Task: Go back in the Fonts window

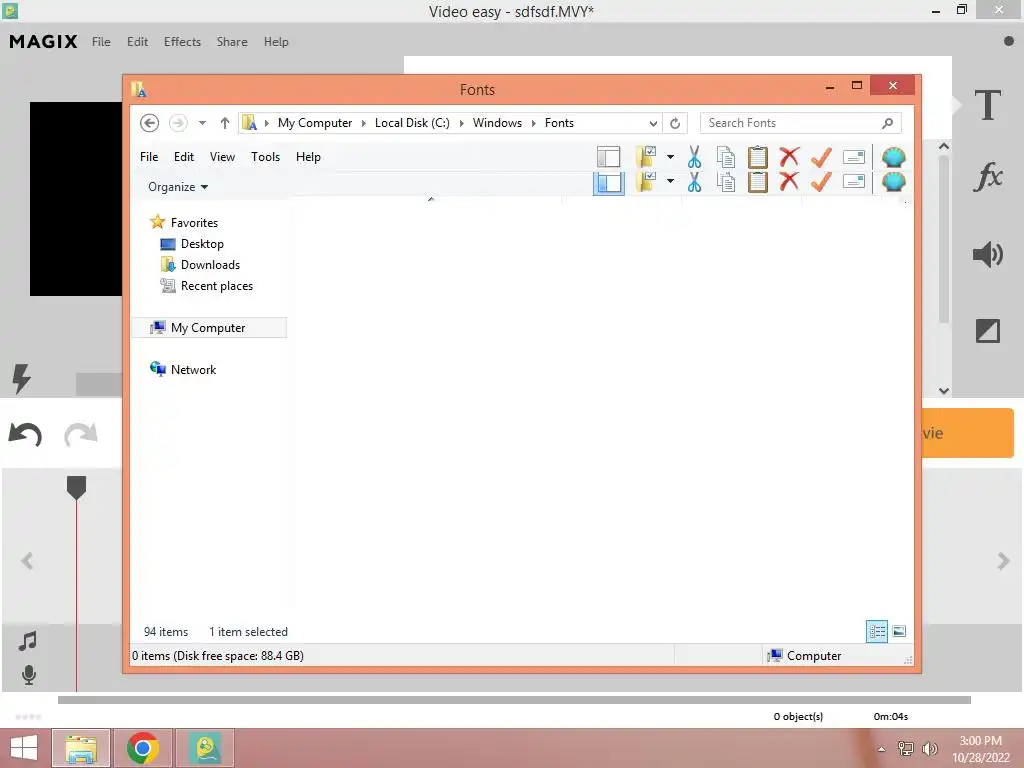Action: pos(150,123)
